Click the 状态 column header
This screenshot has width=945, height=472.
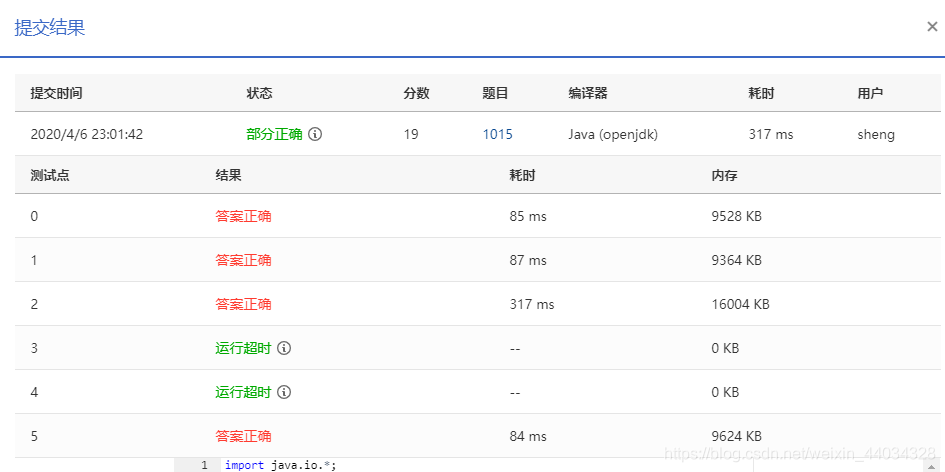[259, 93]
